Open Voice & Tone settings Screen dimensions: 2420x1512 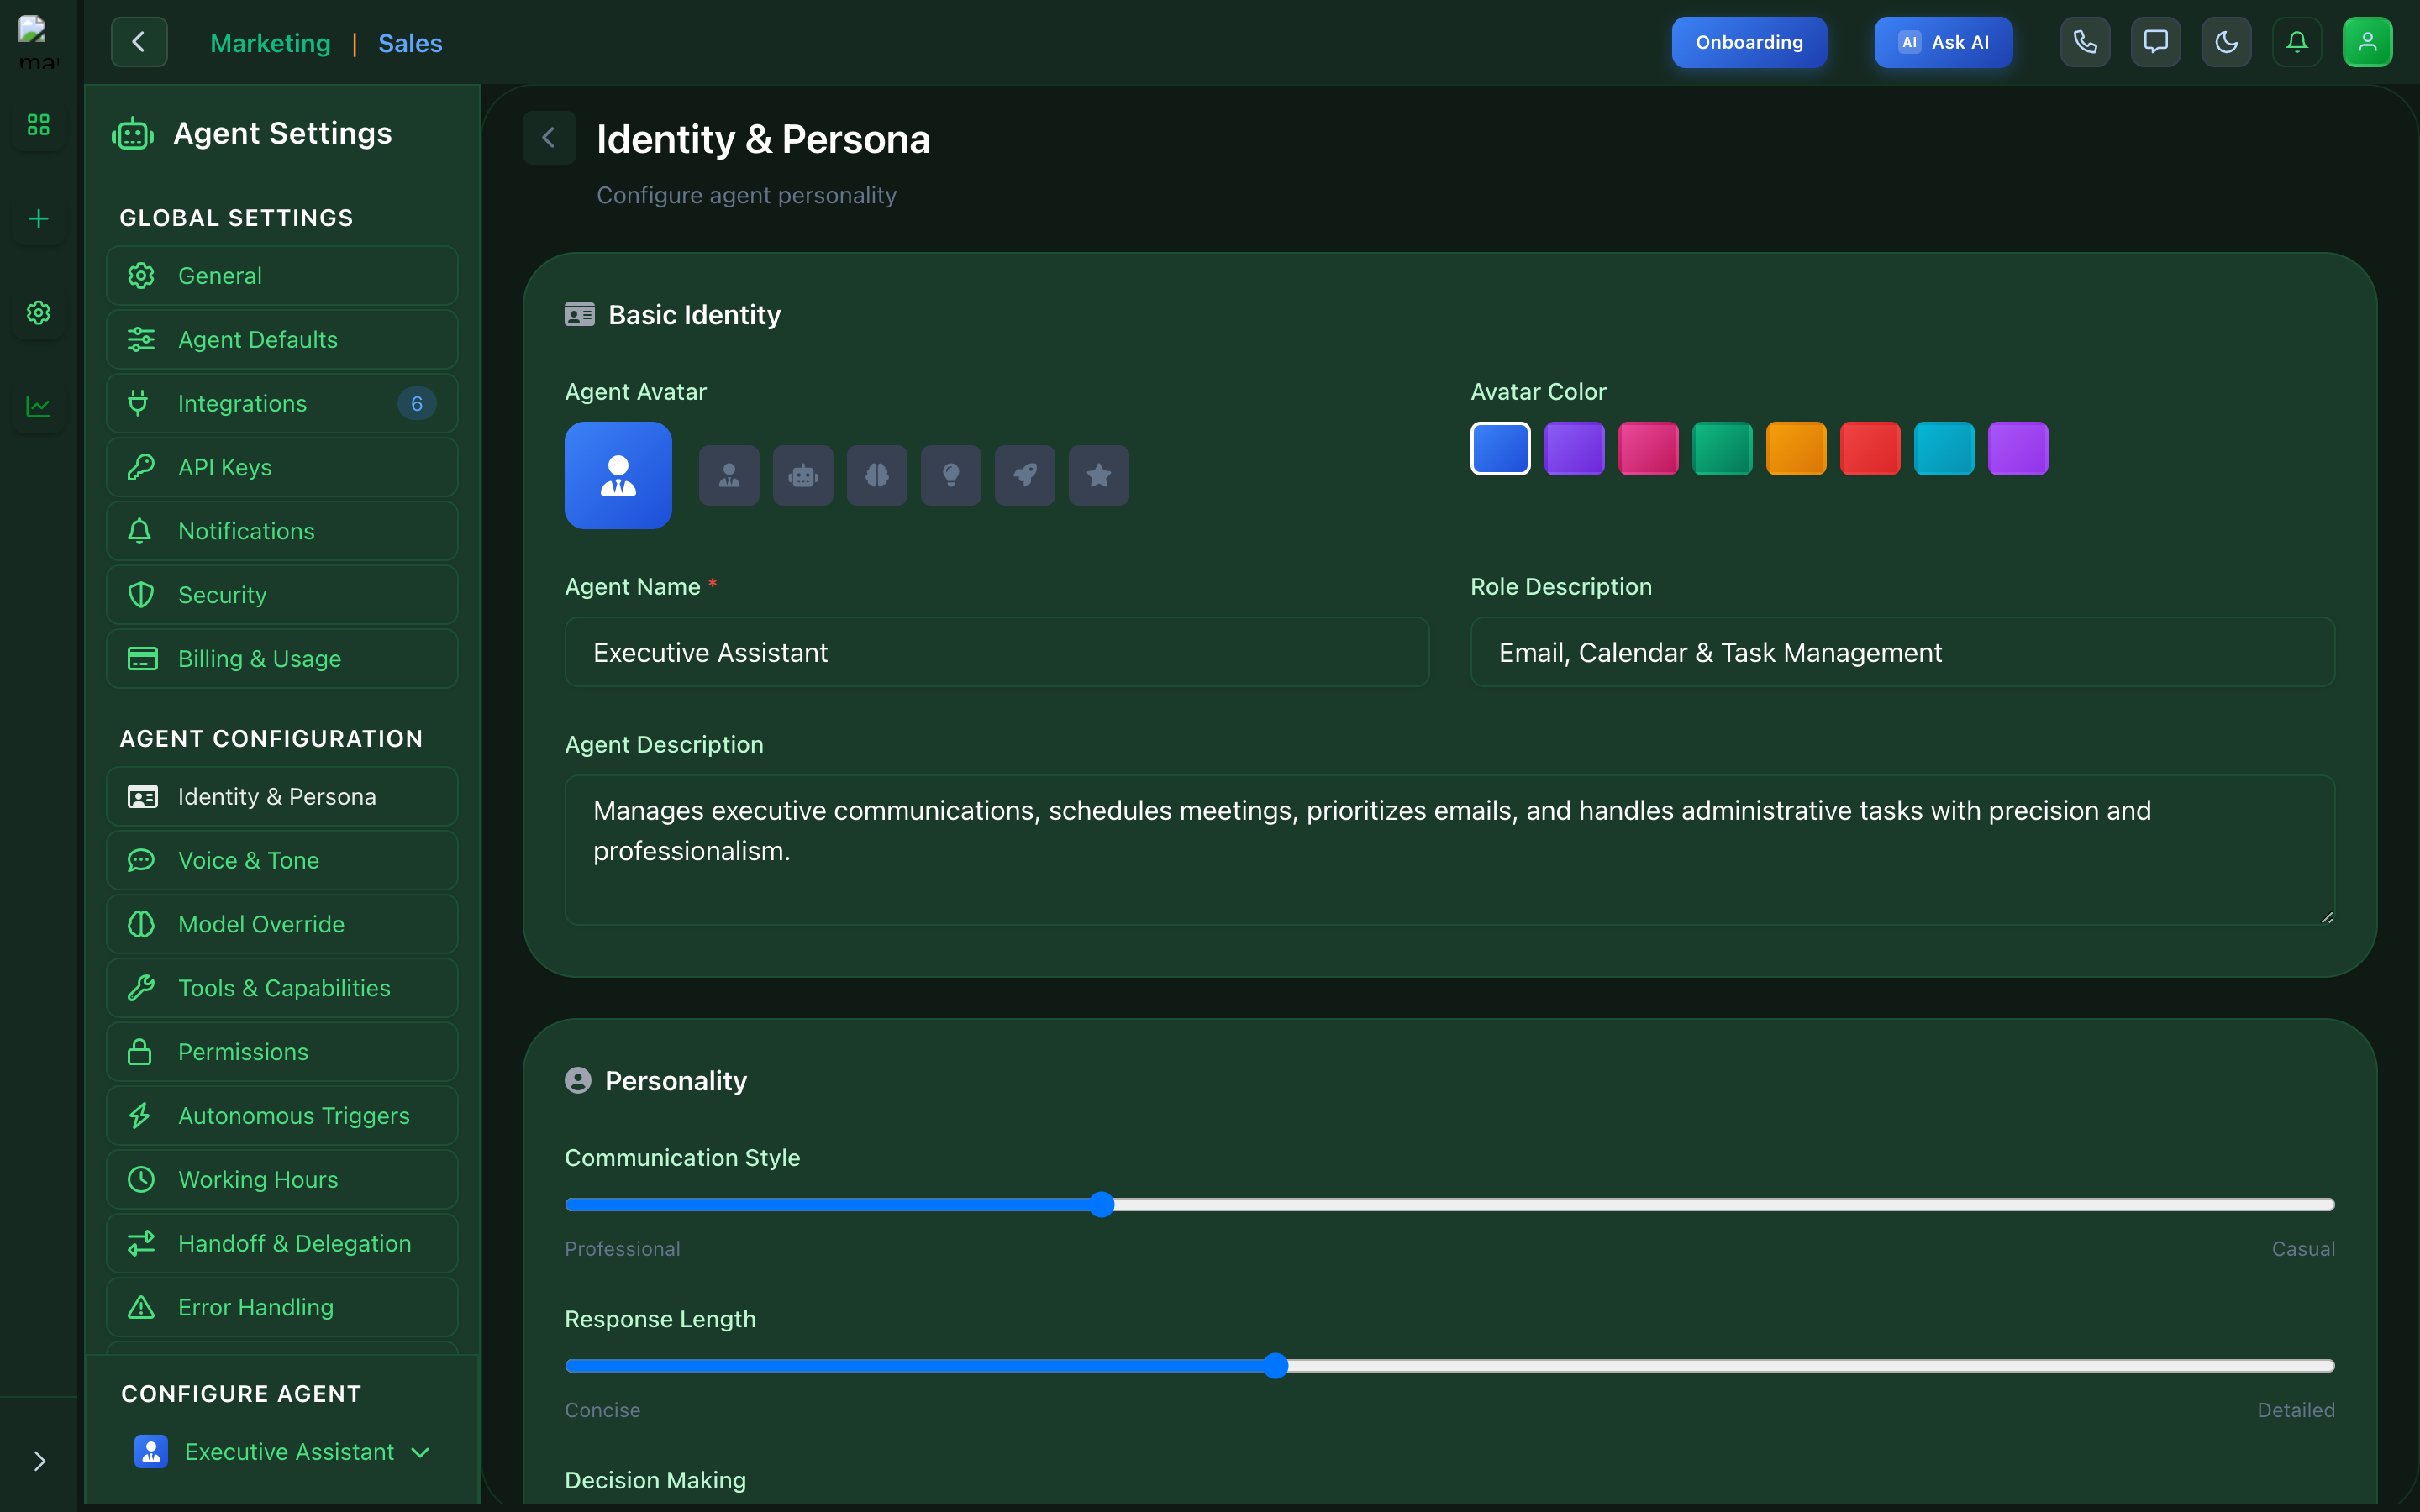[282, 860]
